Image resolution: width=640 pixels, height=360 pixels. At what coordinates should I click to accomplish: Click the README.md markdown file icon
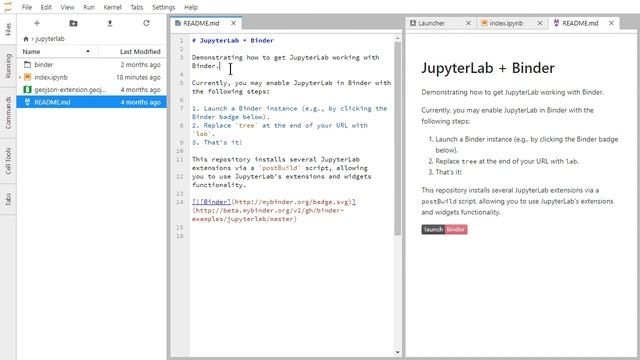[27, 102]
